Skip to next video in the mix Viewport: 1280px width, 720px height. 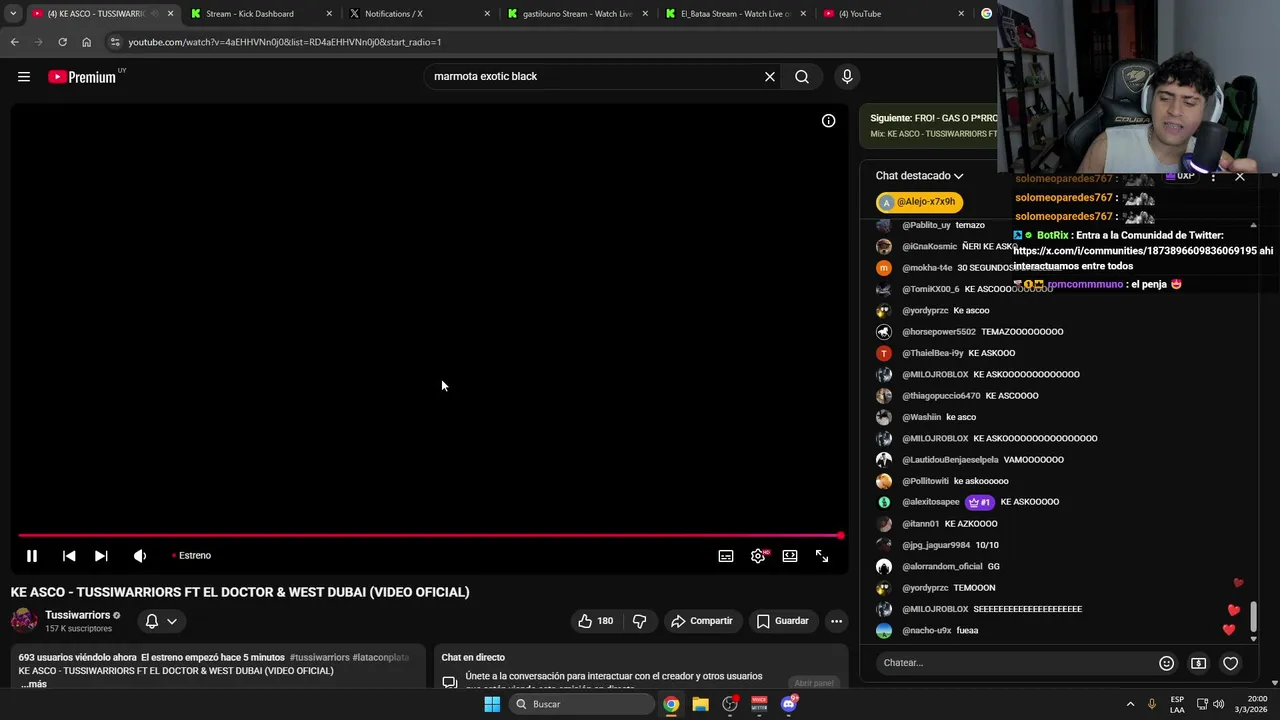[x=101, y=556]
